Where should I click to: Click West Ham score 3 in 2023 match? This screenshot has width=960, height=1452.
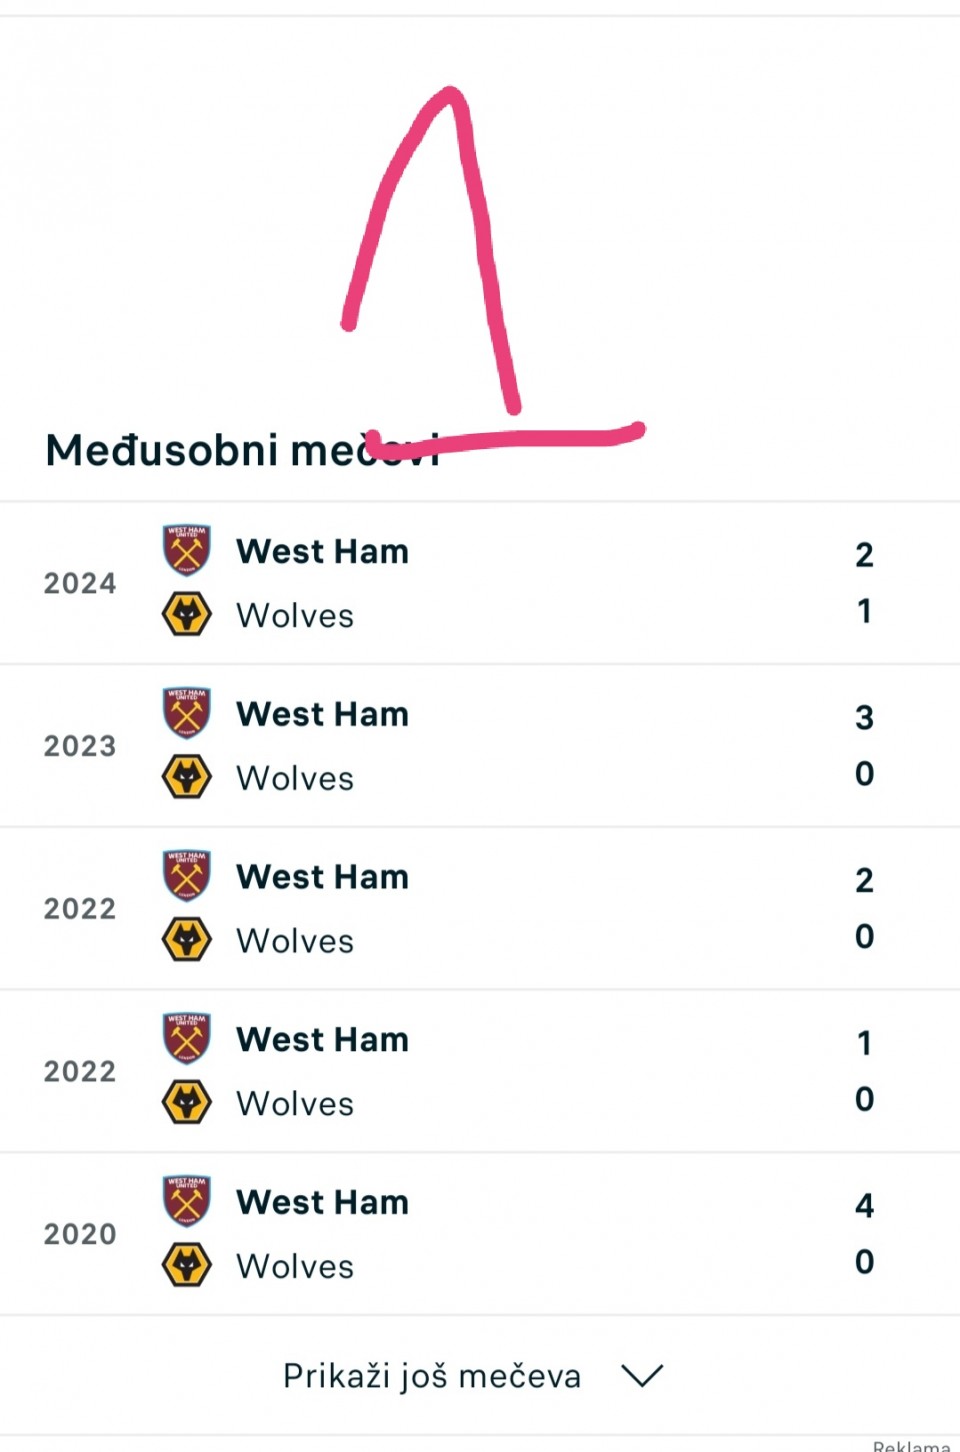[864, 717]
